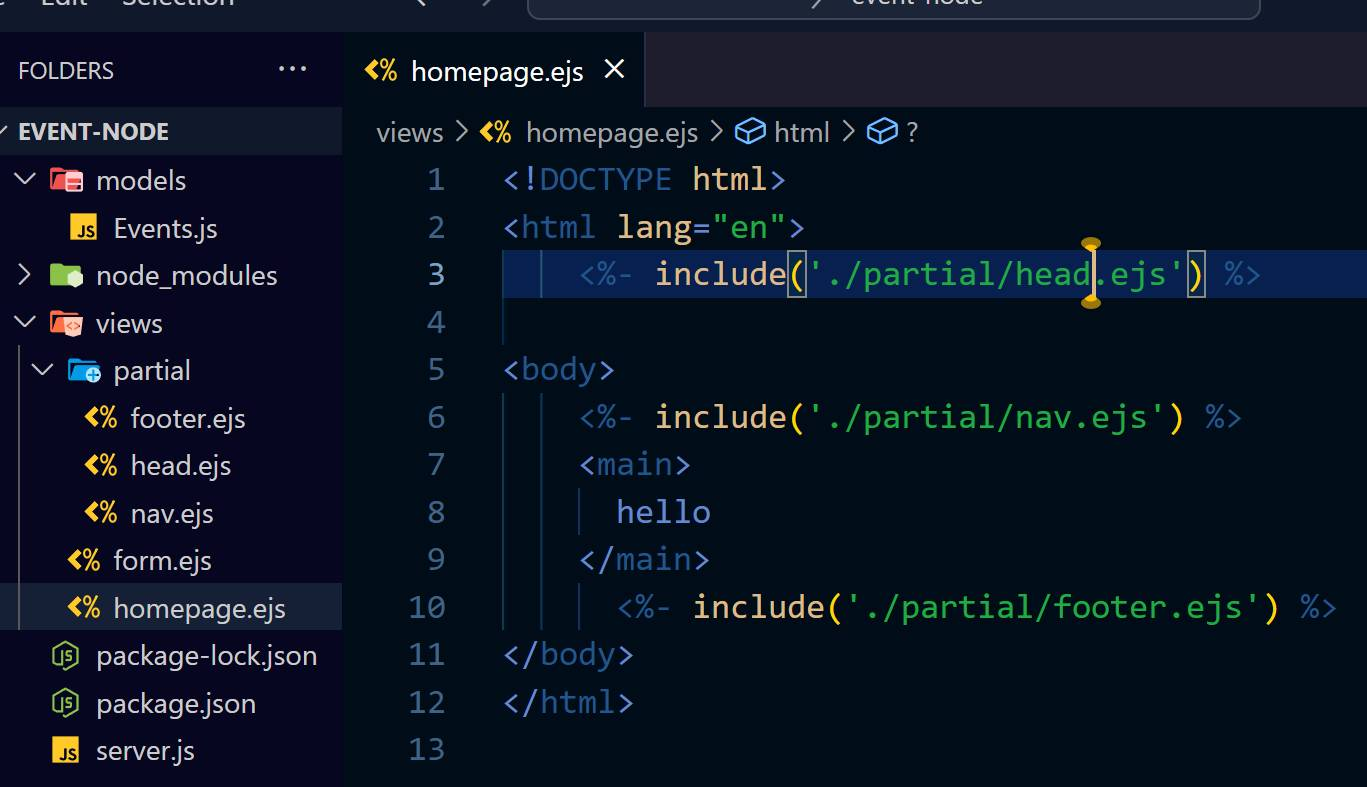Open head.ejs in the partial folder
The width and height of the screenshot is (1367, 787).
pyautogui.click(x=181, y=466)
